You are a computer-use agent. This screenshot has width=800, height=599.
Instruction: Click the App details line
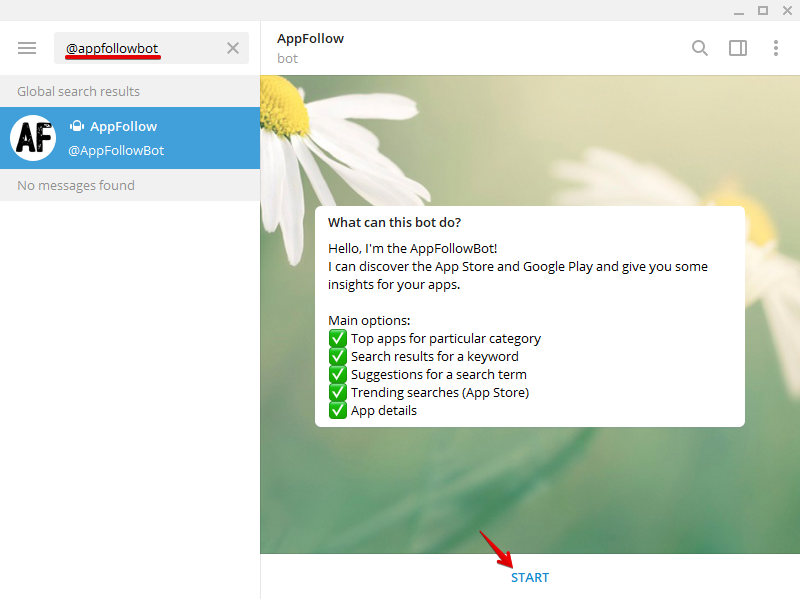[x=384, y=411]
